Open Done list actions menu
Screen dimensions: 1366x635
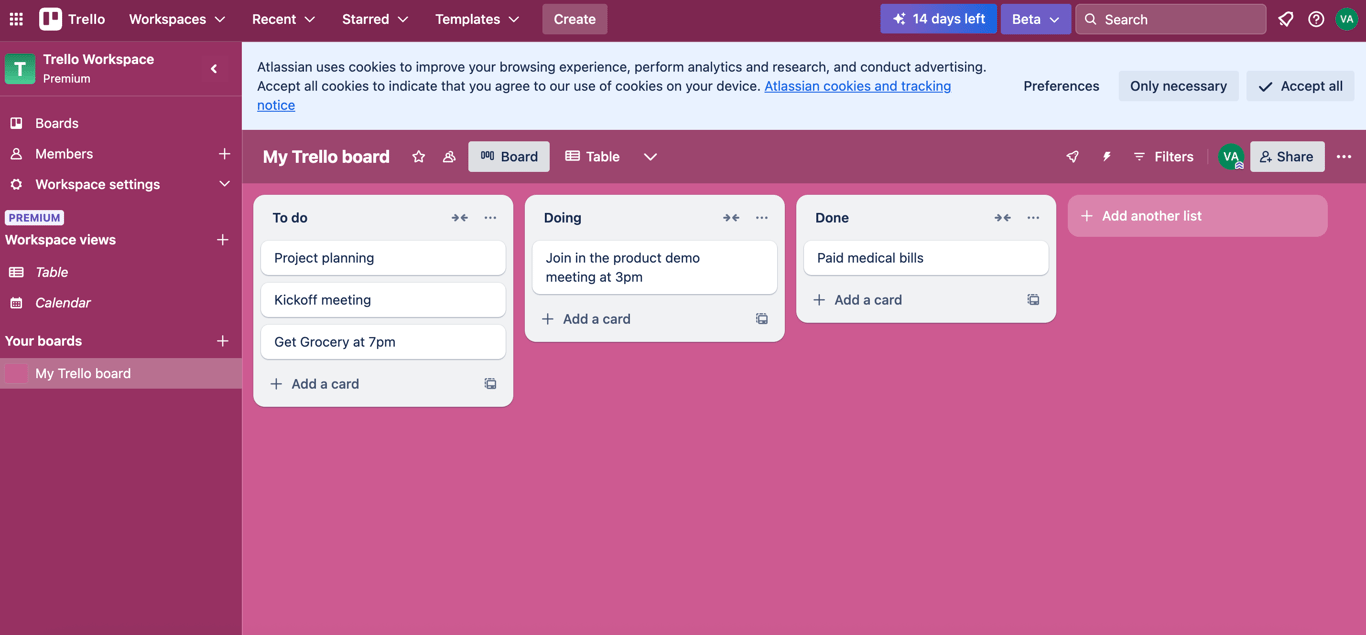pos(1033,218)
